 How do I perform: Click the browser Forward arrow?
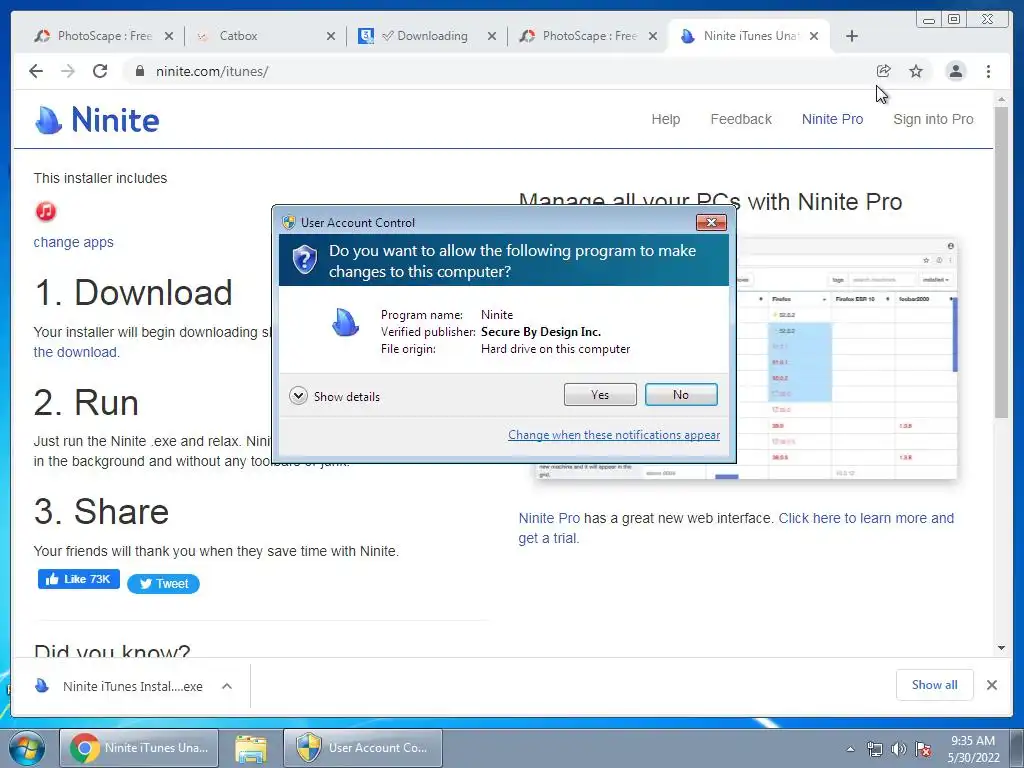pos(68,71)
